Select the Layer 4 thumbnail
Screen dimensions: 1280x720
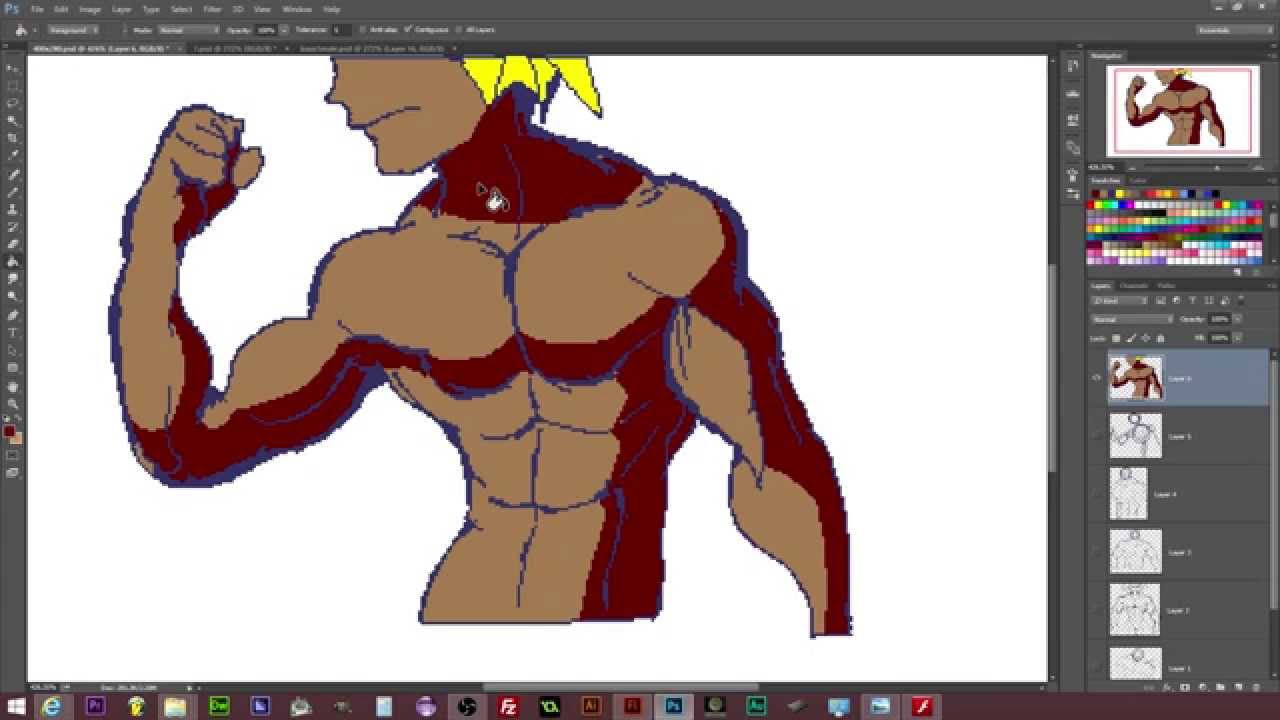pos(1128,493)
